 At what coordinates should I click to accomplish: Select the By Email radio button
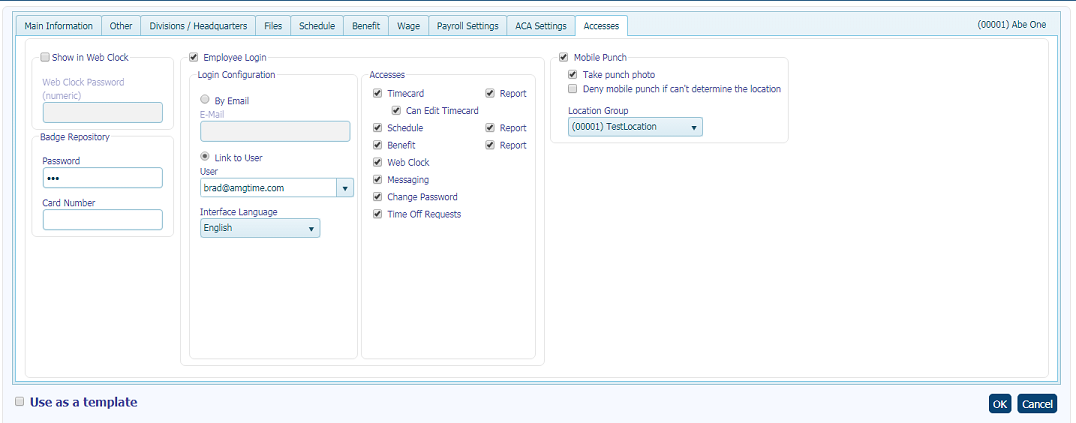(204, 100)
